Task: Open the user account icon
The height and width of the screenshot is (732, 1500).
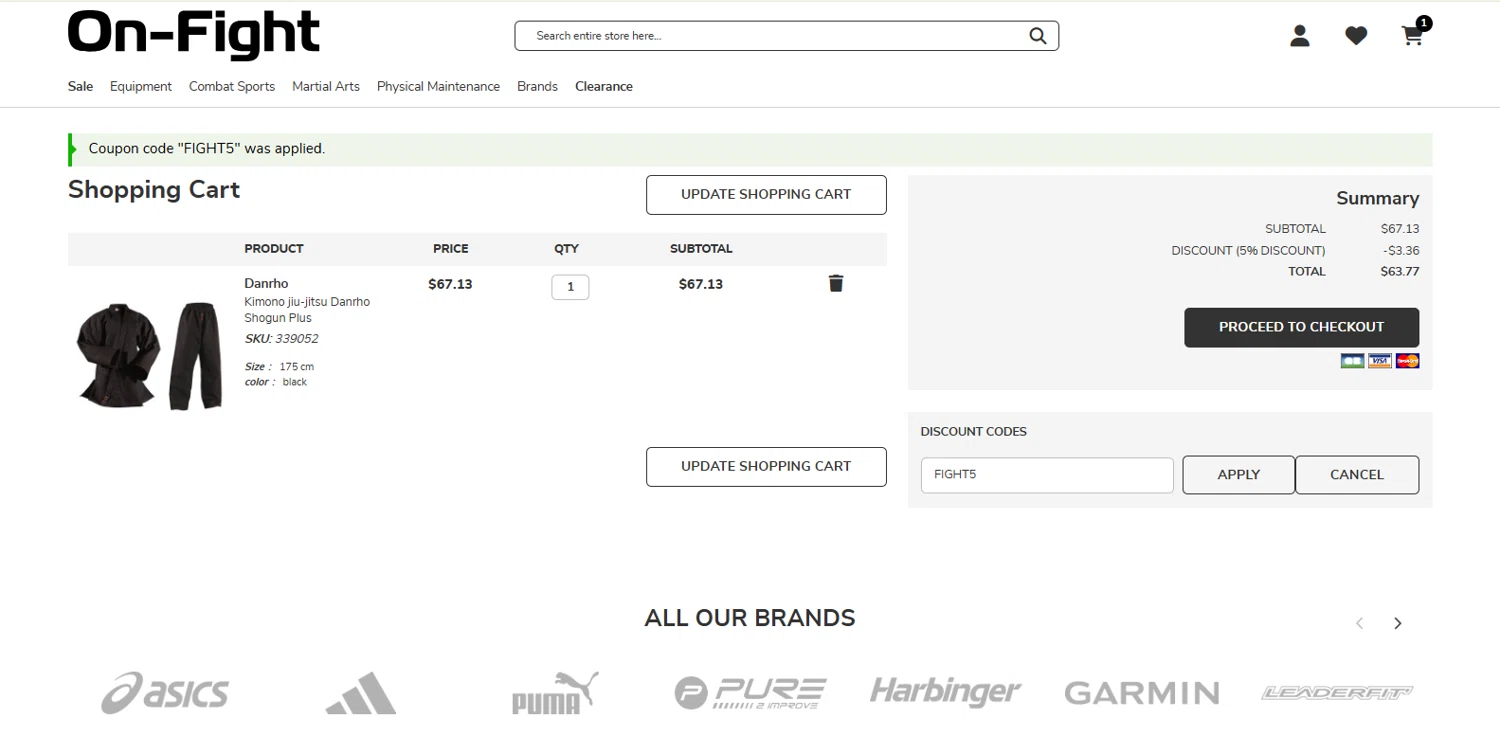Action: click(x=1300, y=36)
